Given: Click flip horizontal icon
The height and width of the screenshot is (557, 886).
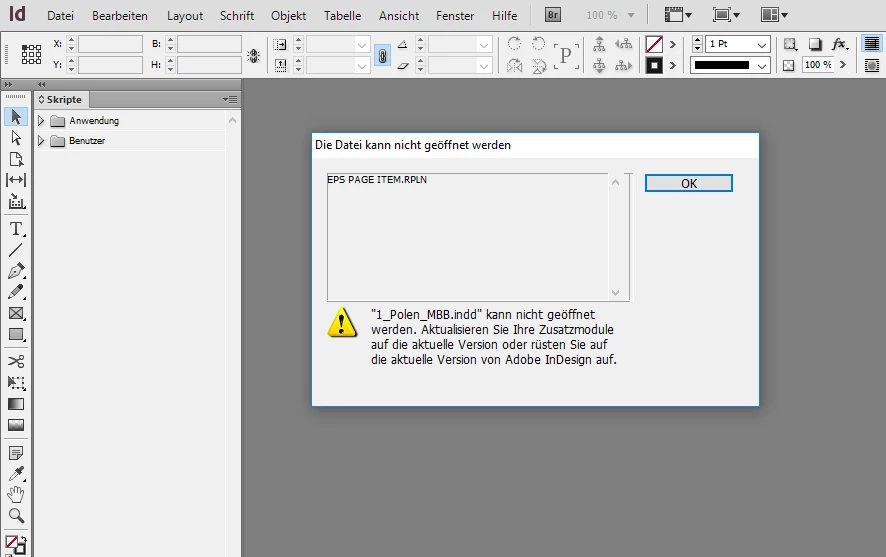Looking at the screenshot, I should tap(514, 66).
